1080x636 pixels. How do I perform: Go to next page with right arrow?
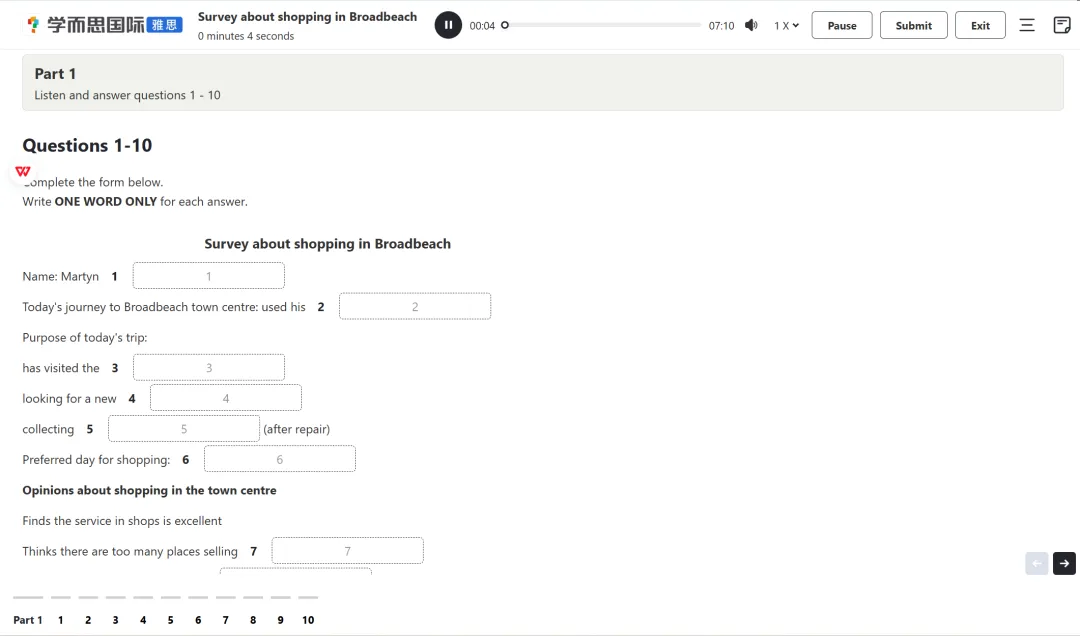pyautogui.click(x=1064, y=564)
